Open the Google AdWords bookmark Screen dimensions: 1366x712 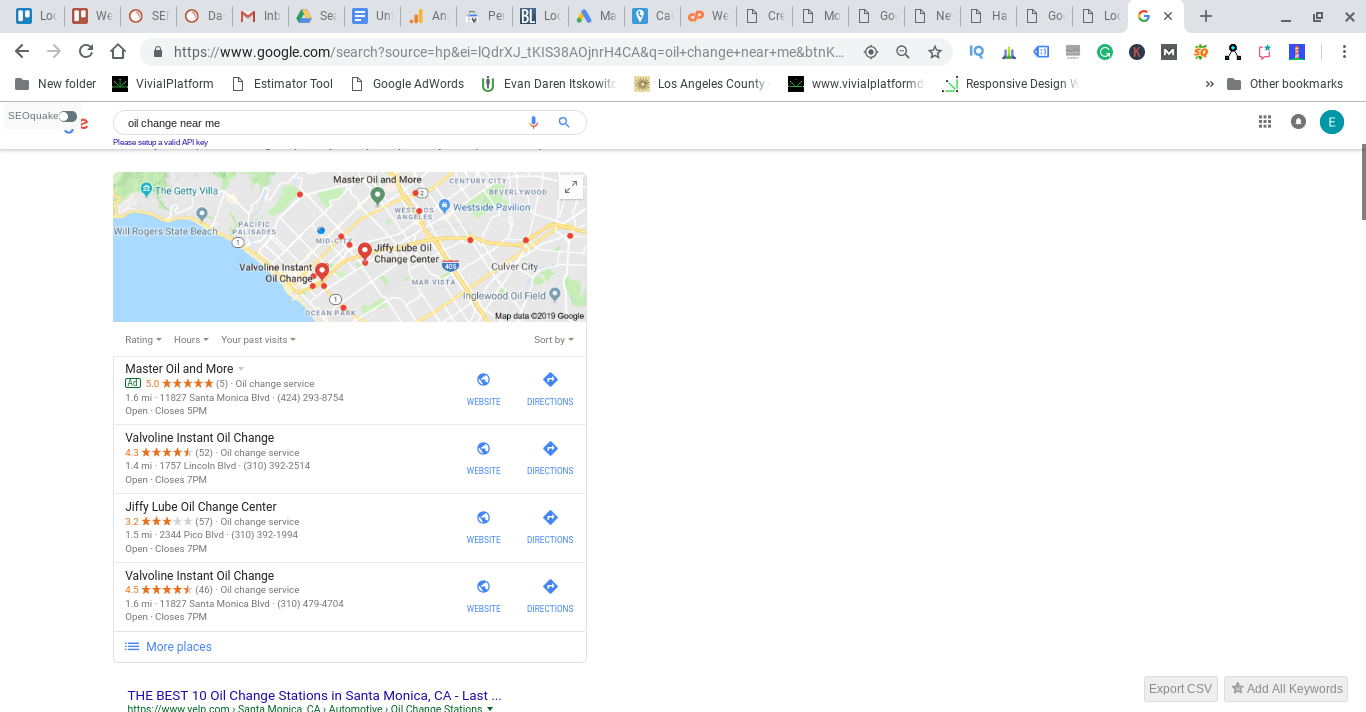click(407, 84)
